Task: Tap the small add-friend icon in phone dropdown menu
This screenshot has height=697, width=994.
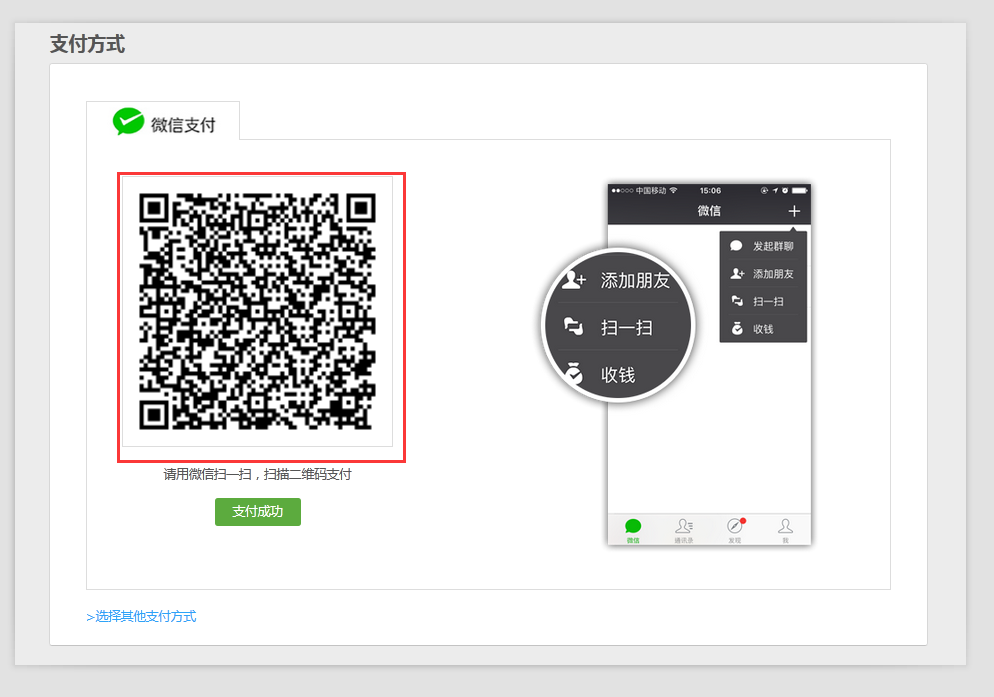Action: pyautogui.click(x=737, y=273)
